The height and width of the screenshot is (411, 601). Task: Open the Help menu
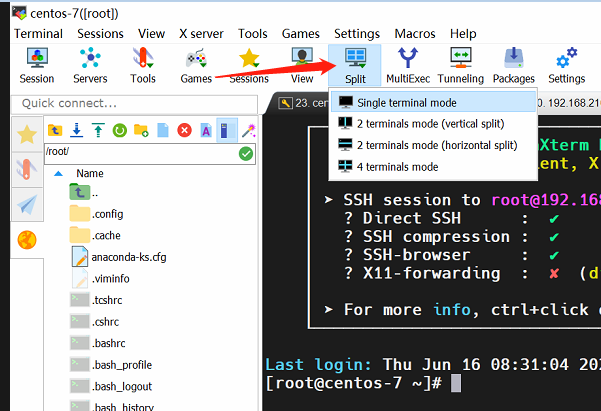tap(463, 34)
